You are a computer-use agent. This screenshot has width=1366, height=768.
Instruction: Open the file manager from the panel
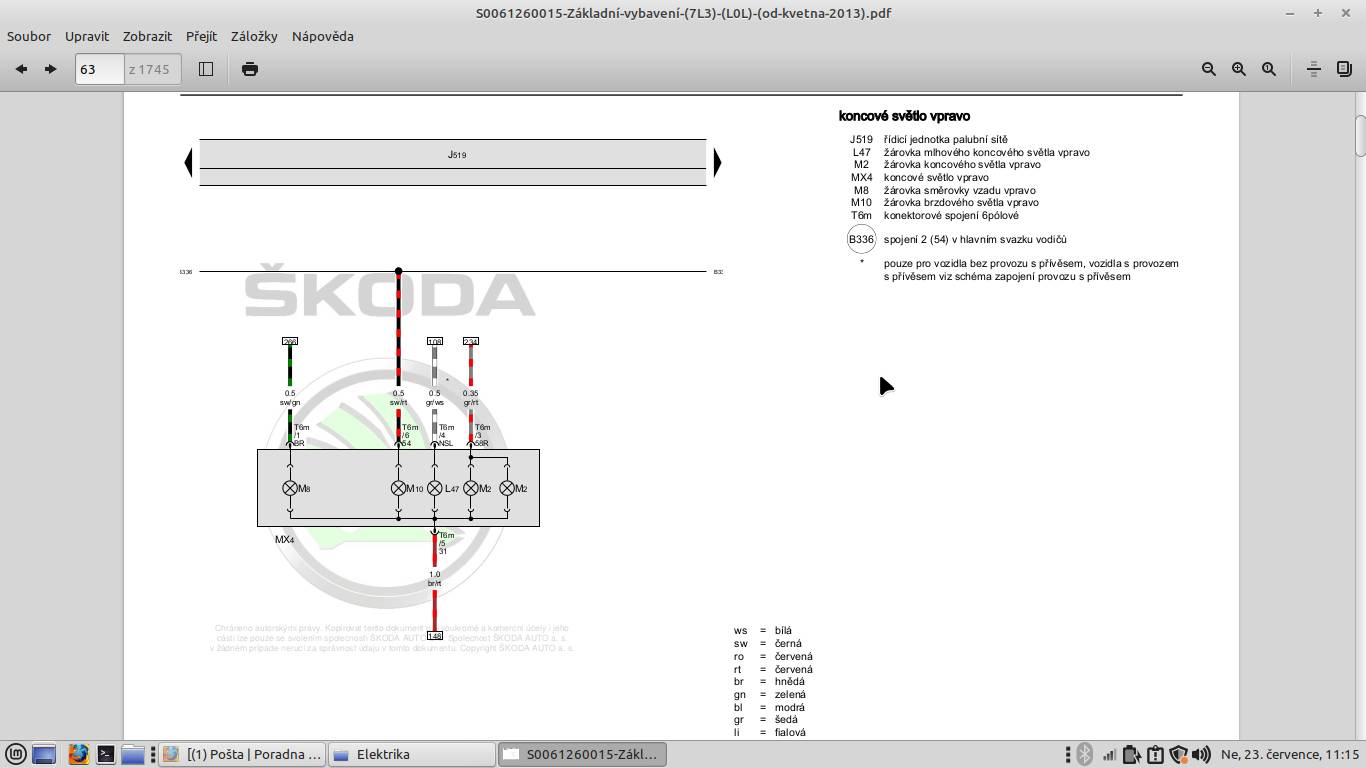tap(133, 754)
